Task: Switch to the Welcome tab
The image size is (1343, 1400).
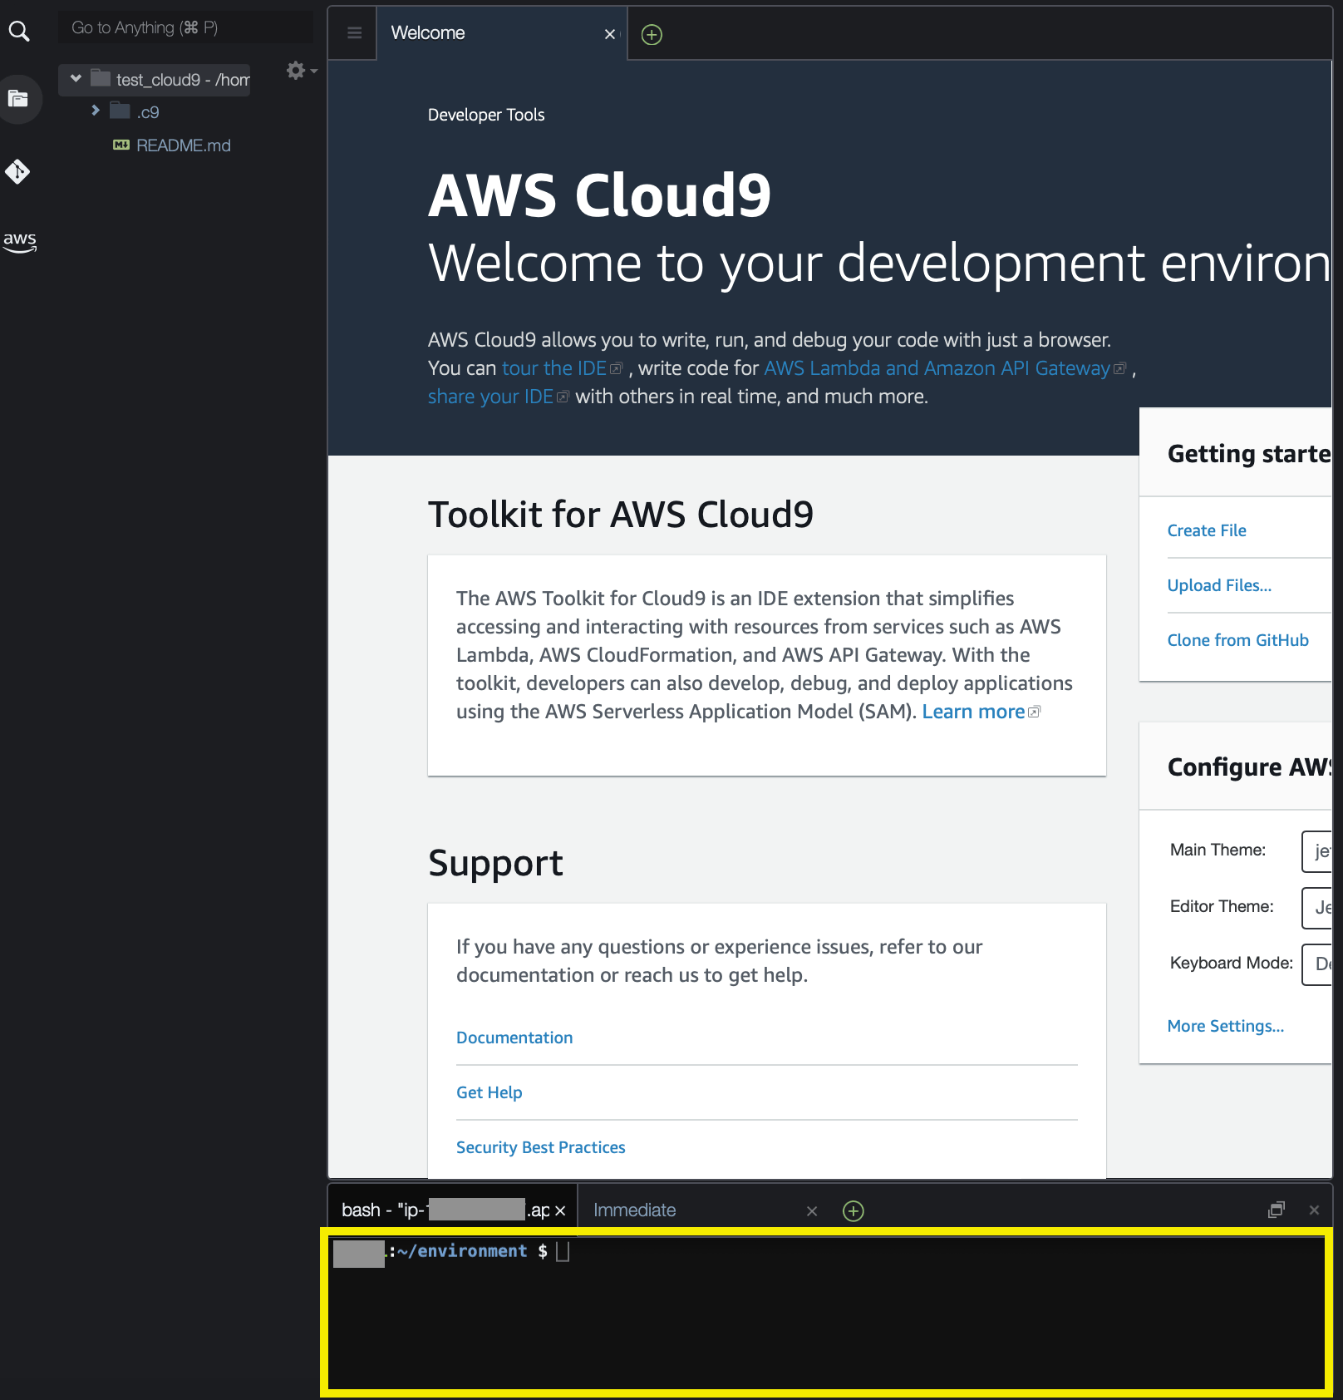Action: tap(428, 33)
